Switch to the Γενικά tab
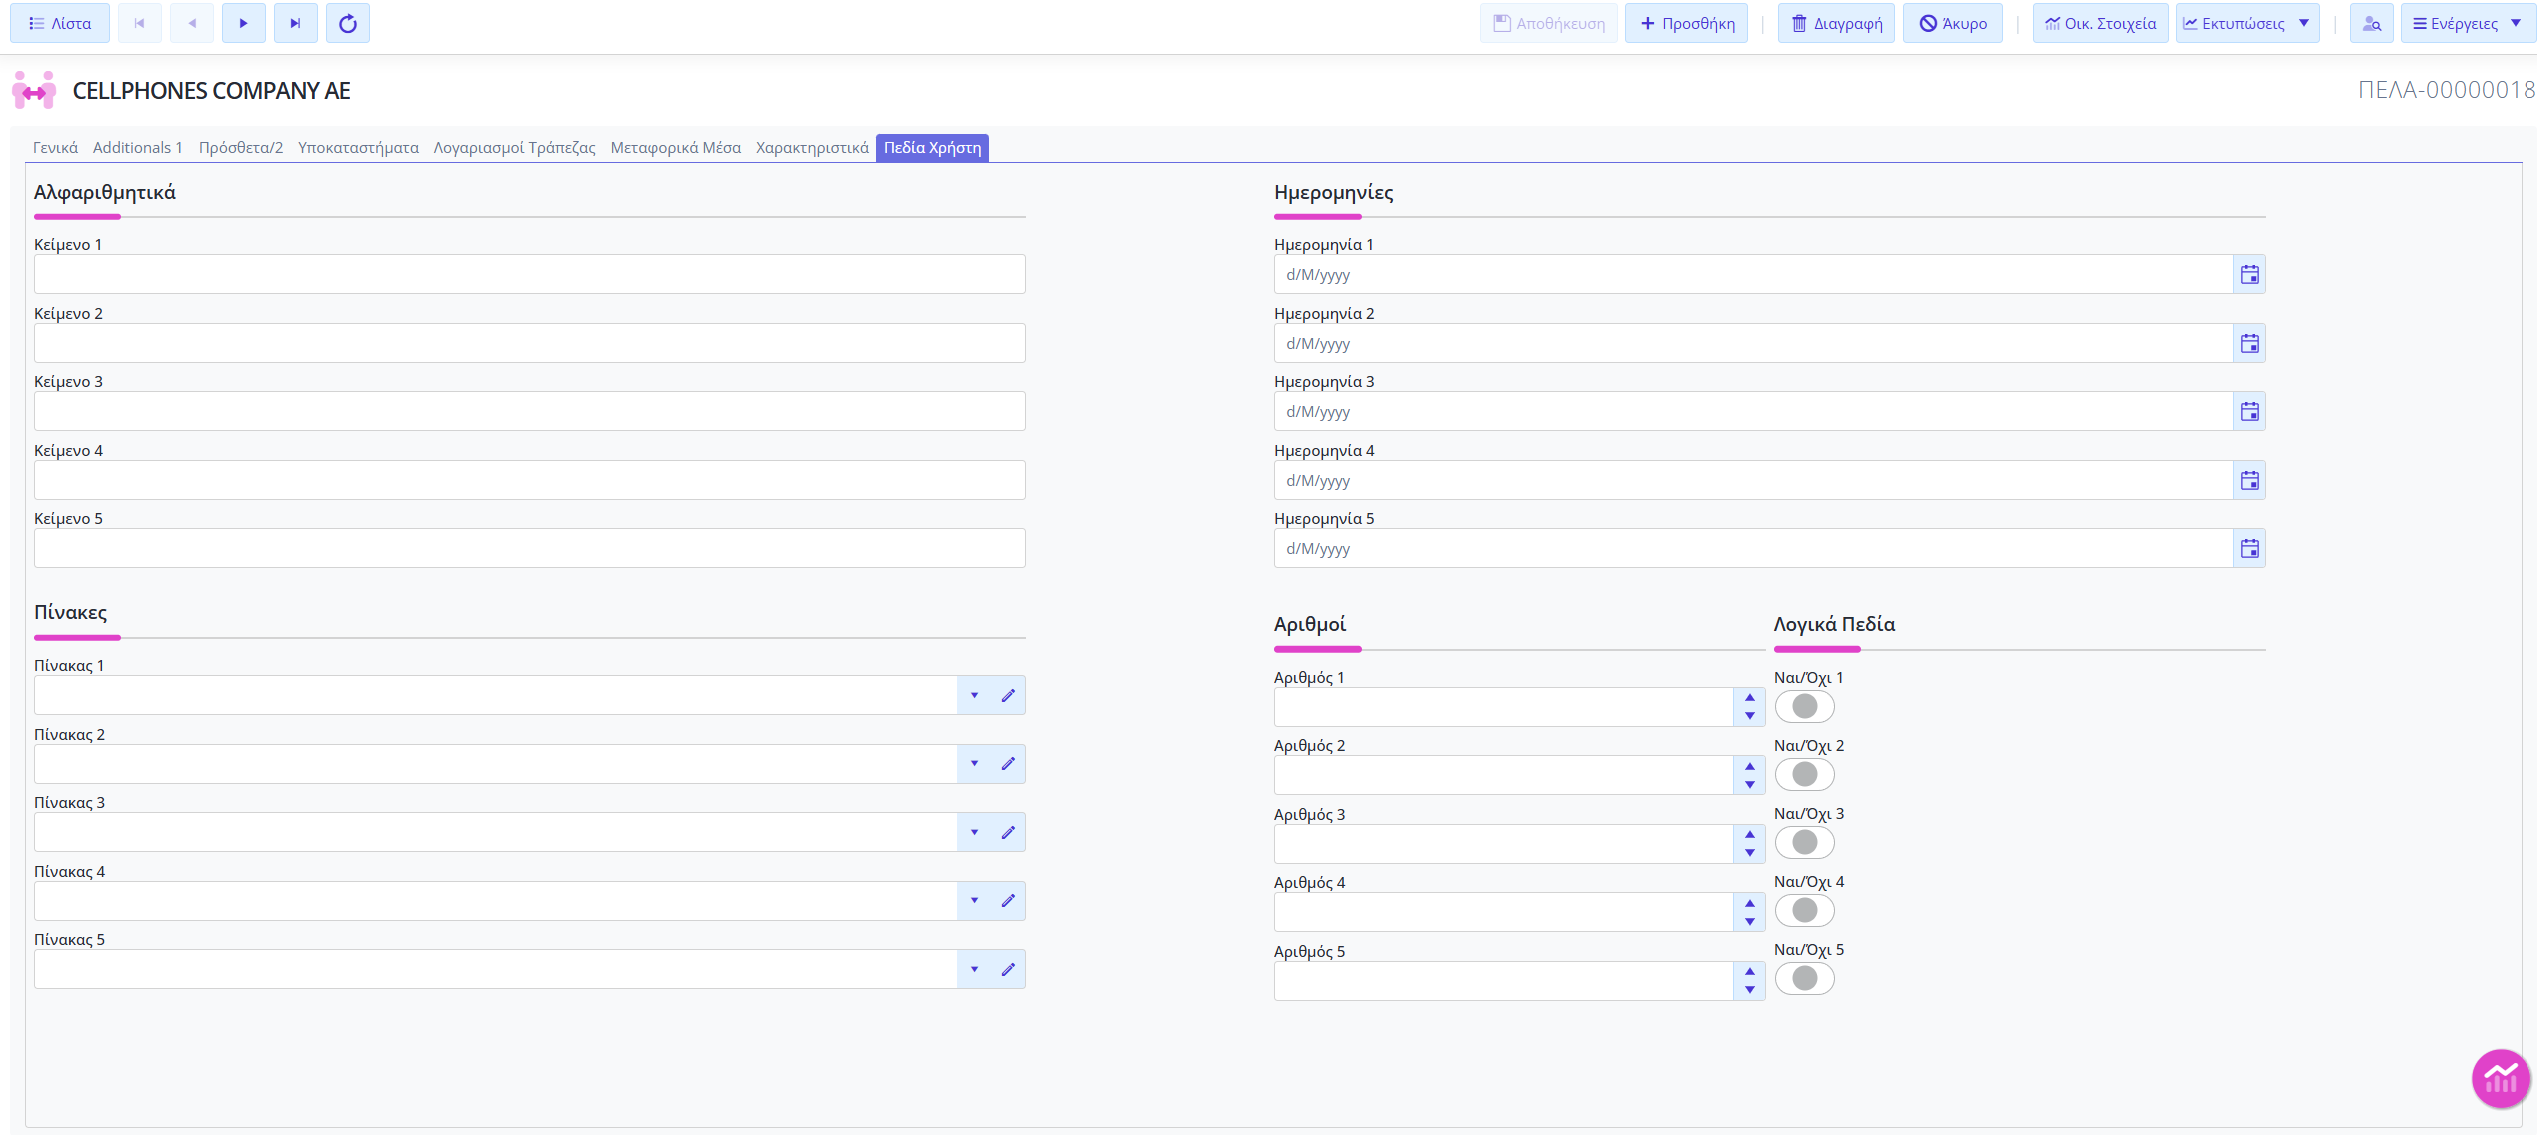This screenshot has width=2537, height=1135. click(x=55, y=148)
